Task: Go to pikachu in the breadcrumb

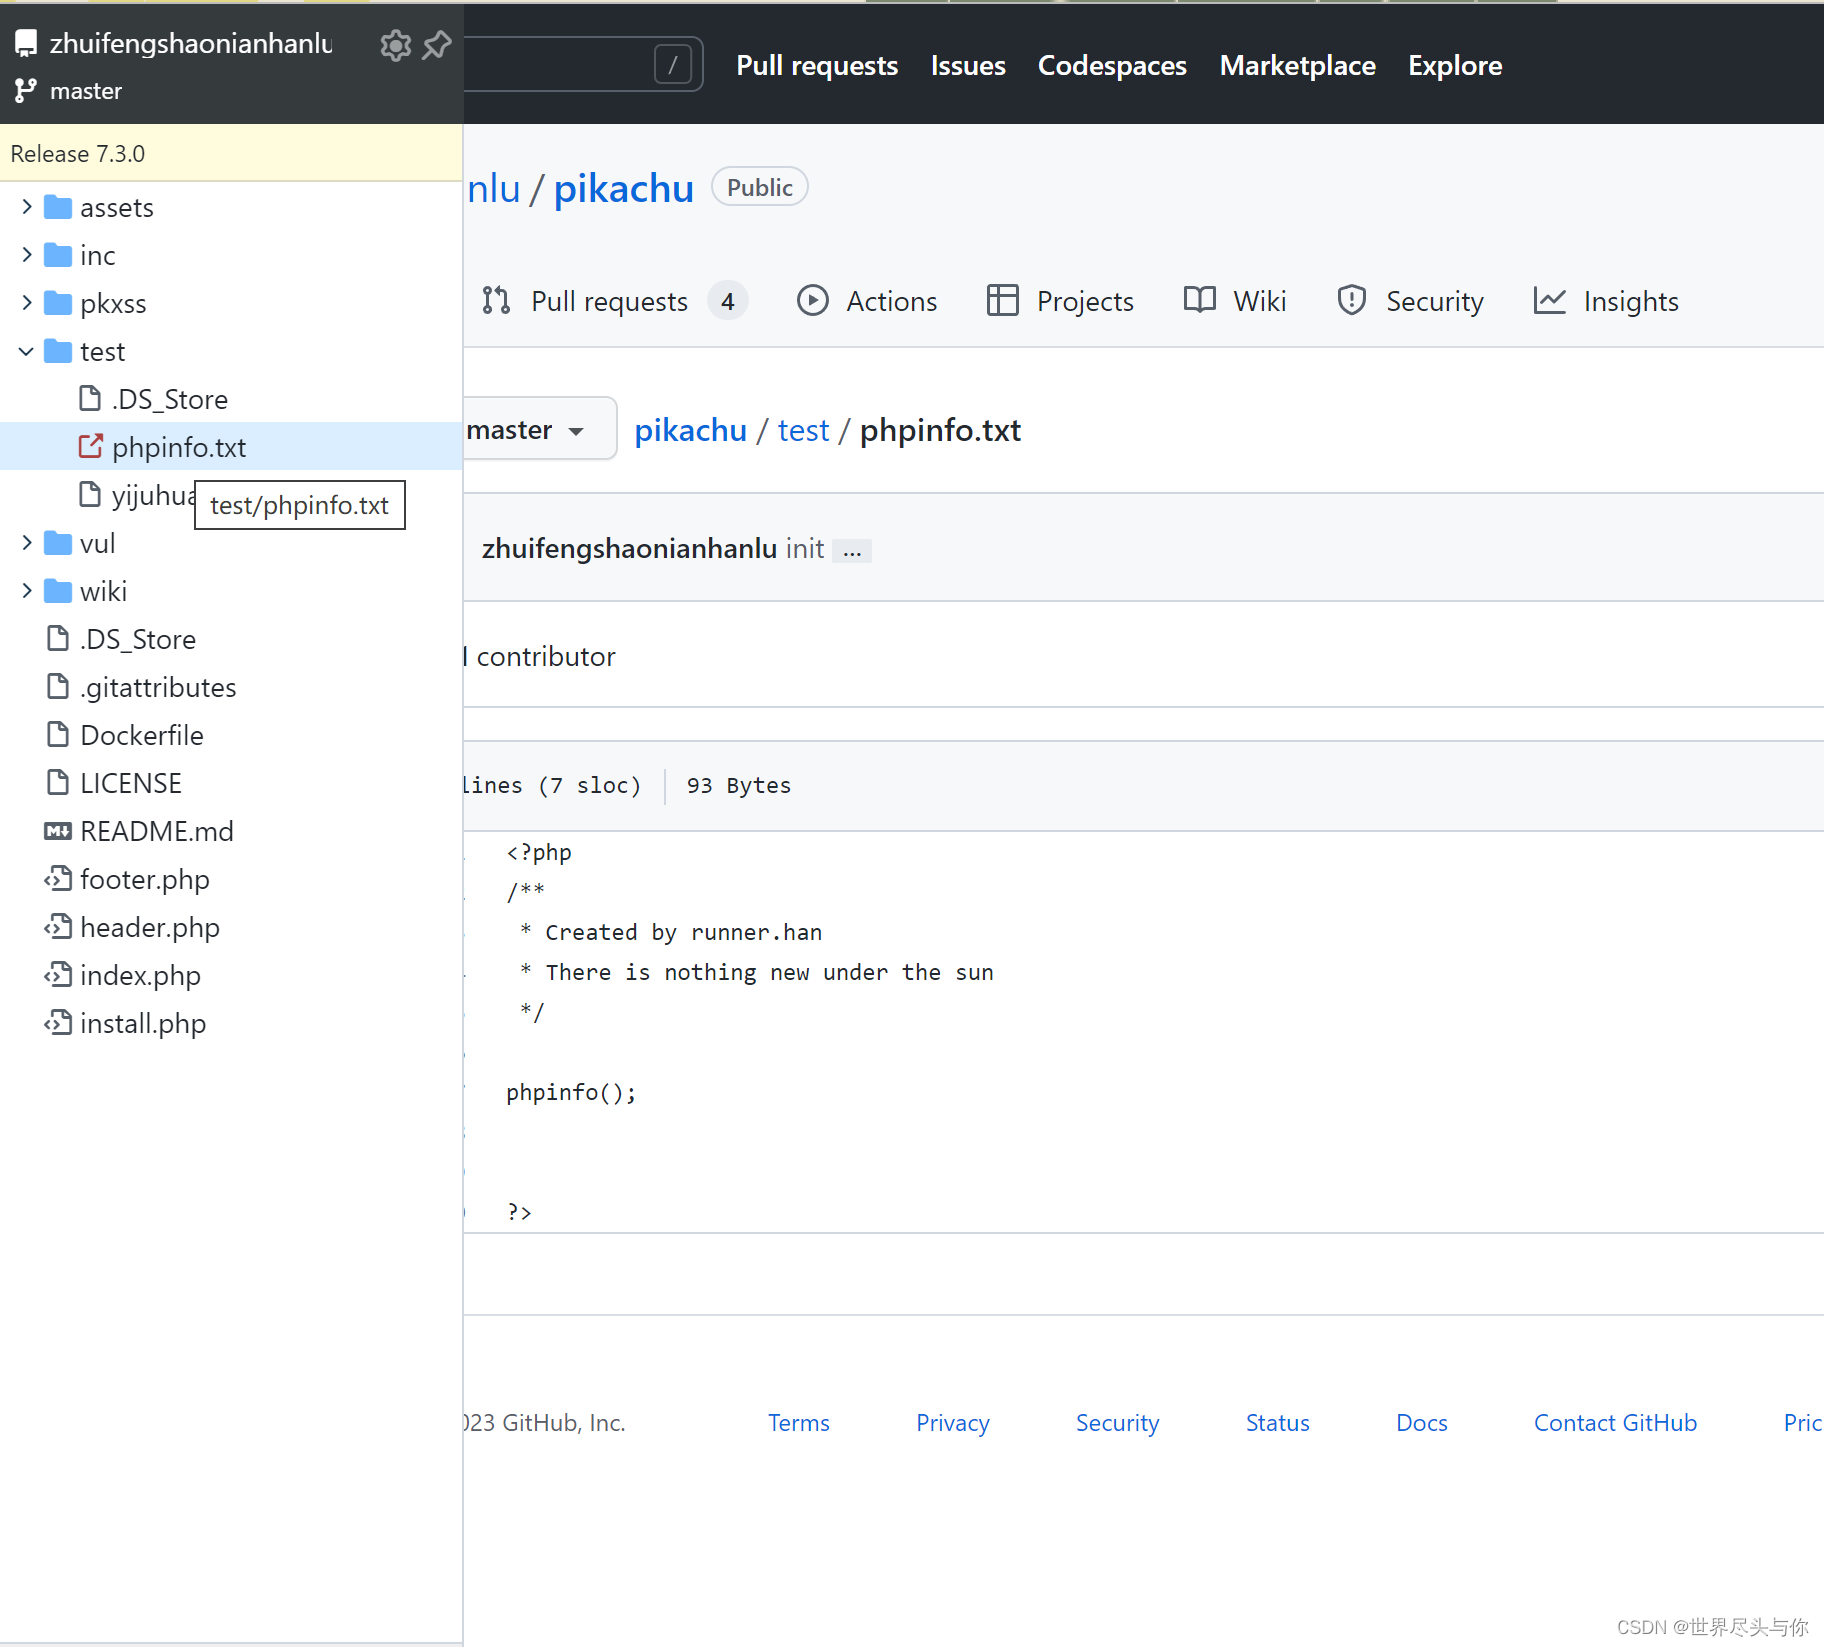Action: (x=690, y=430)
